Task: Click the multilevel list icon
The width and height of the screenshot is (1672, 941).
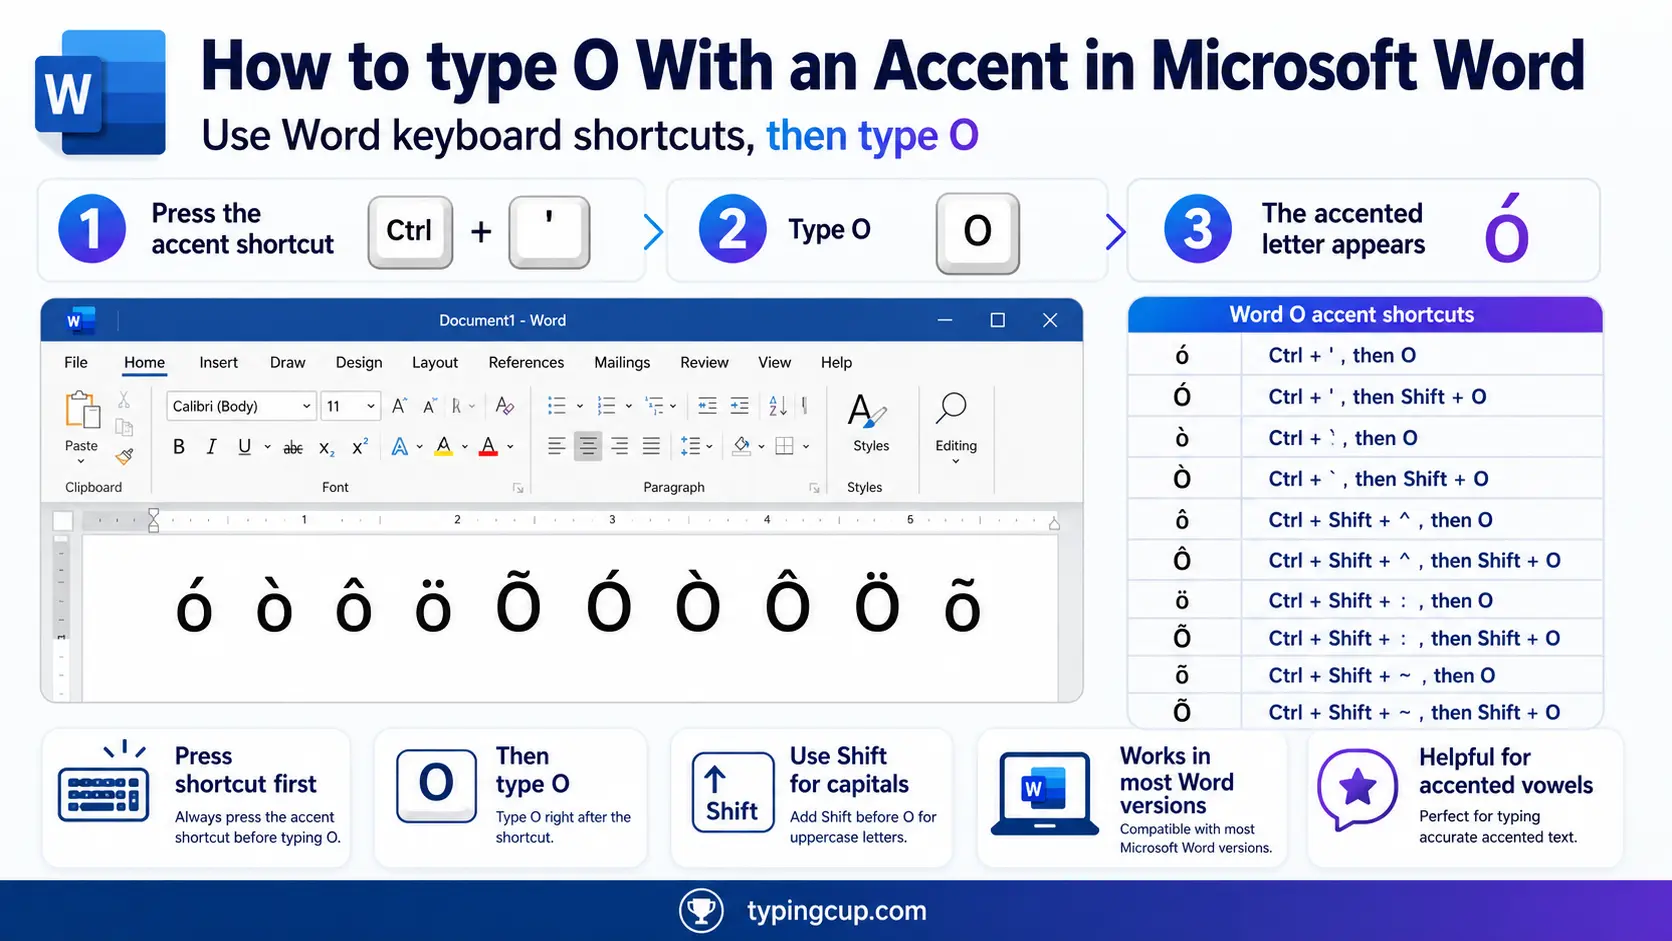Action: point(655,406)
